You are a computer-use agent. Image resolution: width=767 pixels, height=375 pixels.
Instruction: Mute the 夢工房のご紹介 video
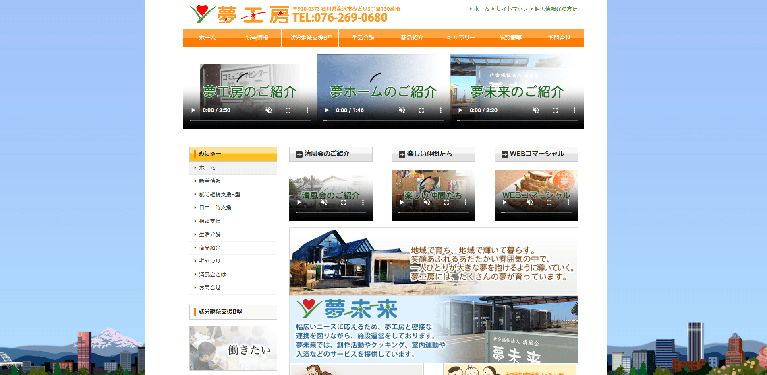[269, 110]
